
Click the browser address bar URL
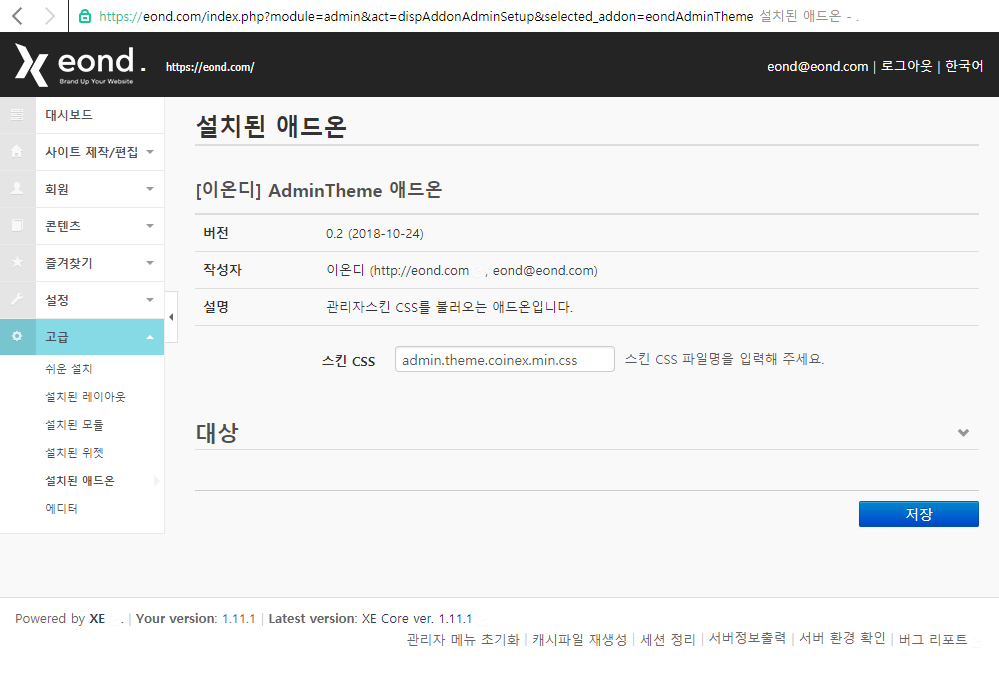(x=426, y=17)
